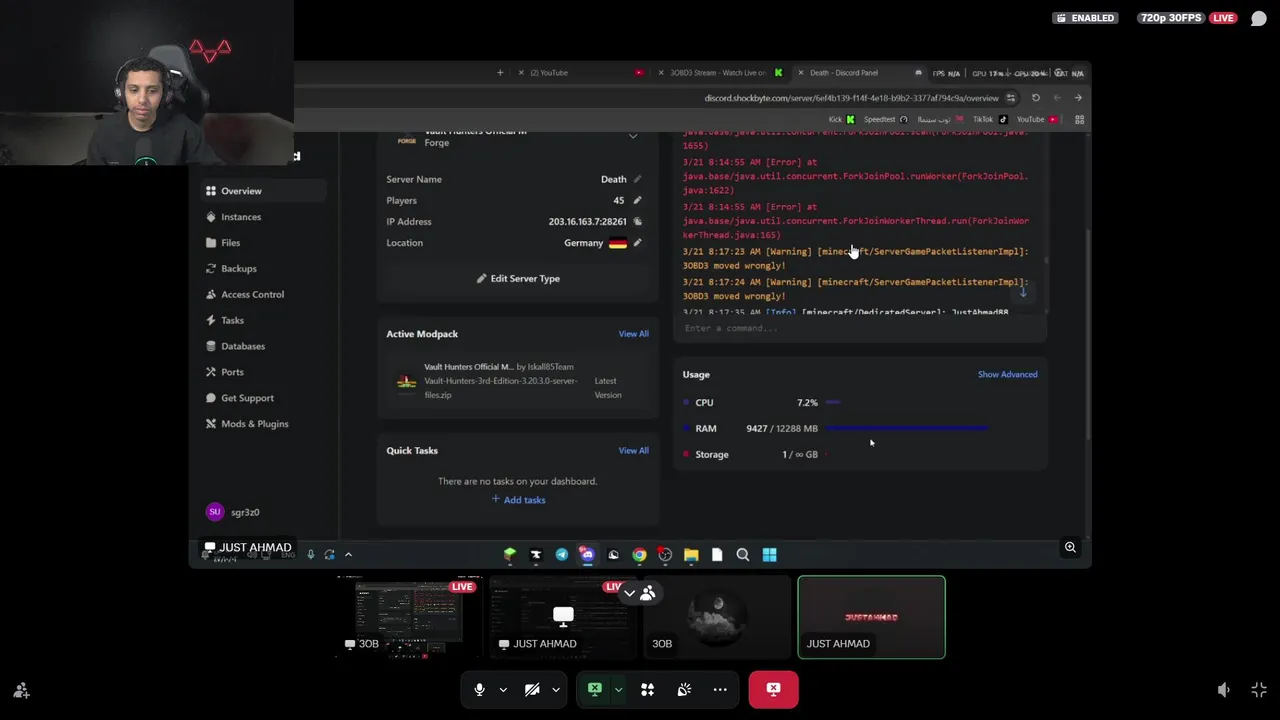Toggle microphone mute in call controls
Viewport: 1280px width, 720px height.
[x=479, y=690]
